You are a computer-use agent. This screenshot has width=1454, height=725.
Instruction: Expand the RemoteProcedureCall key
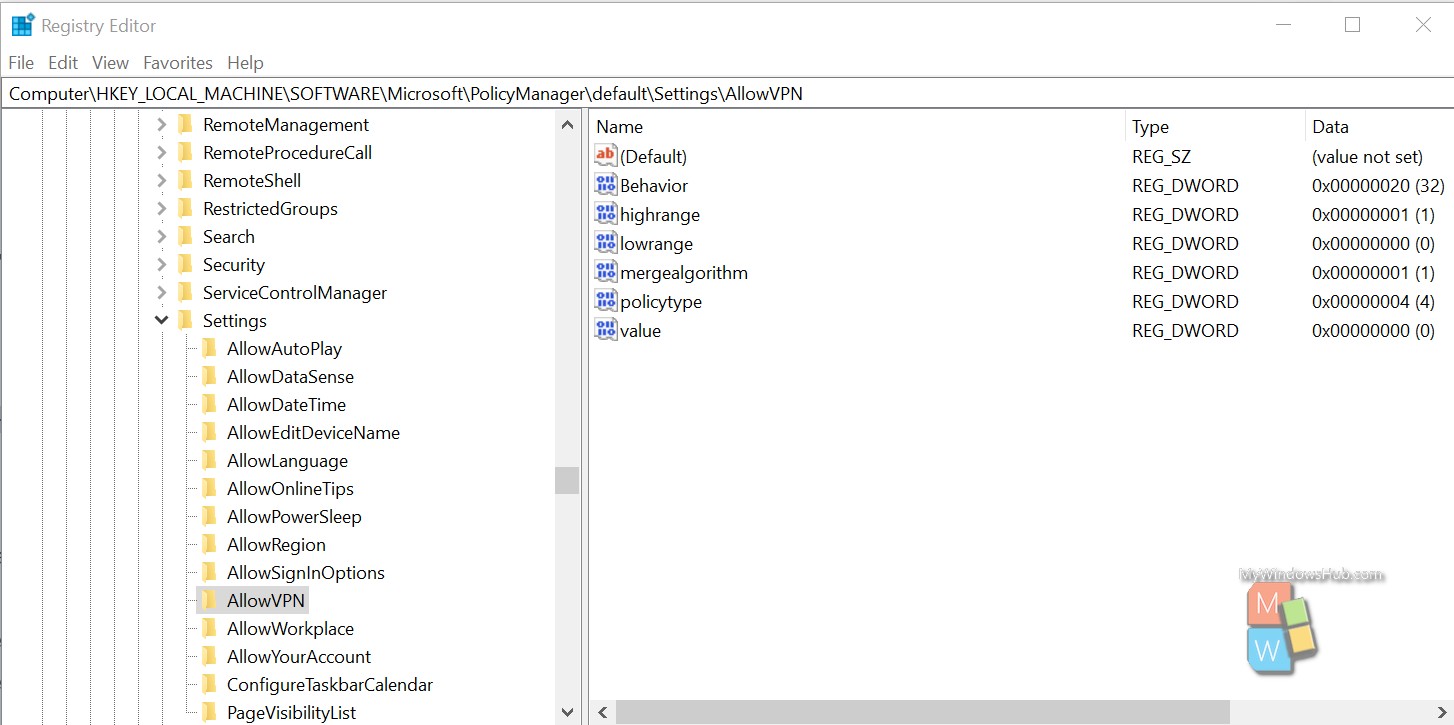tap(161, 152)
